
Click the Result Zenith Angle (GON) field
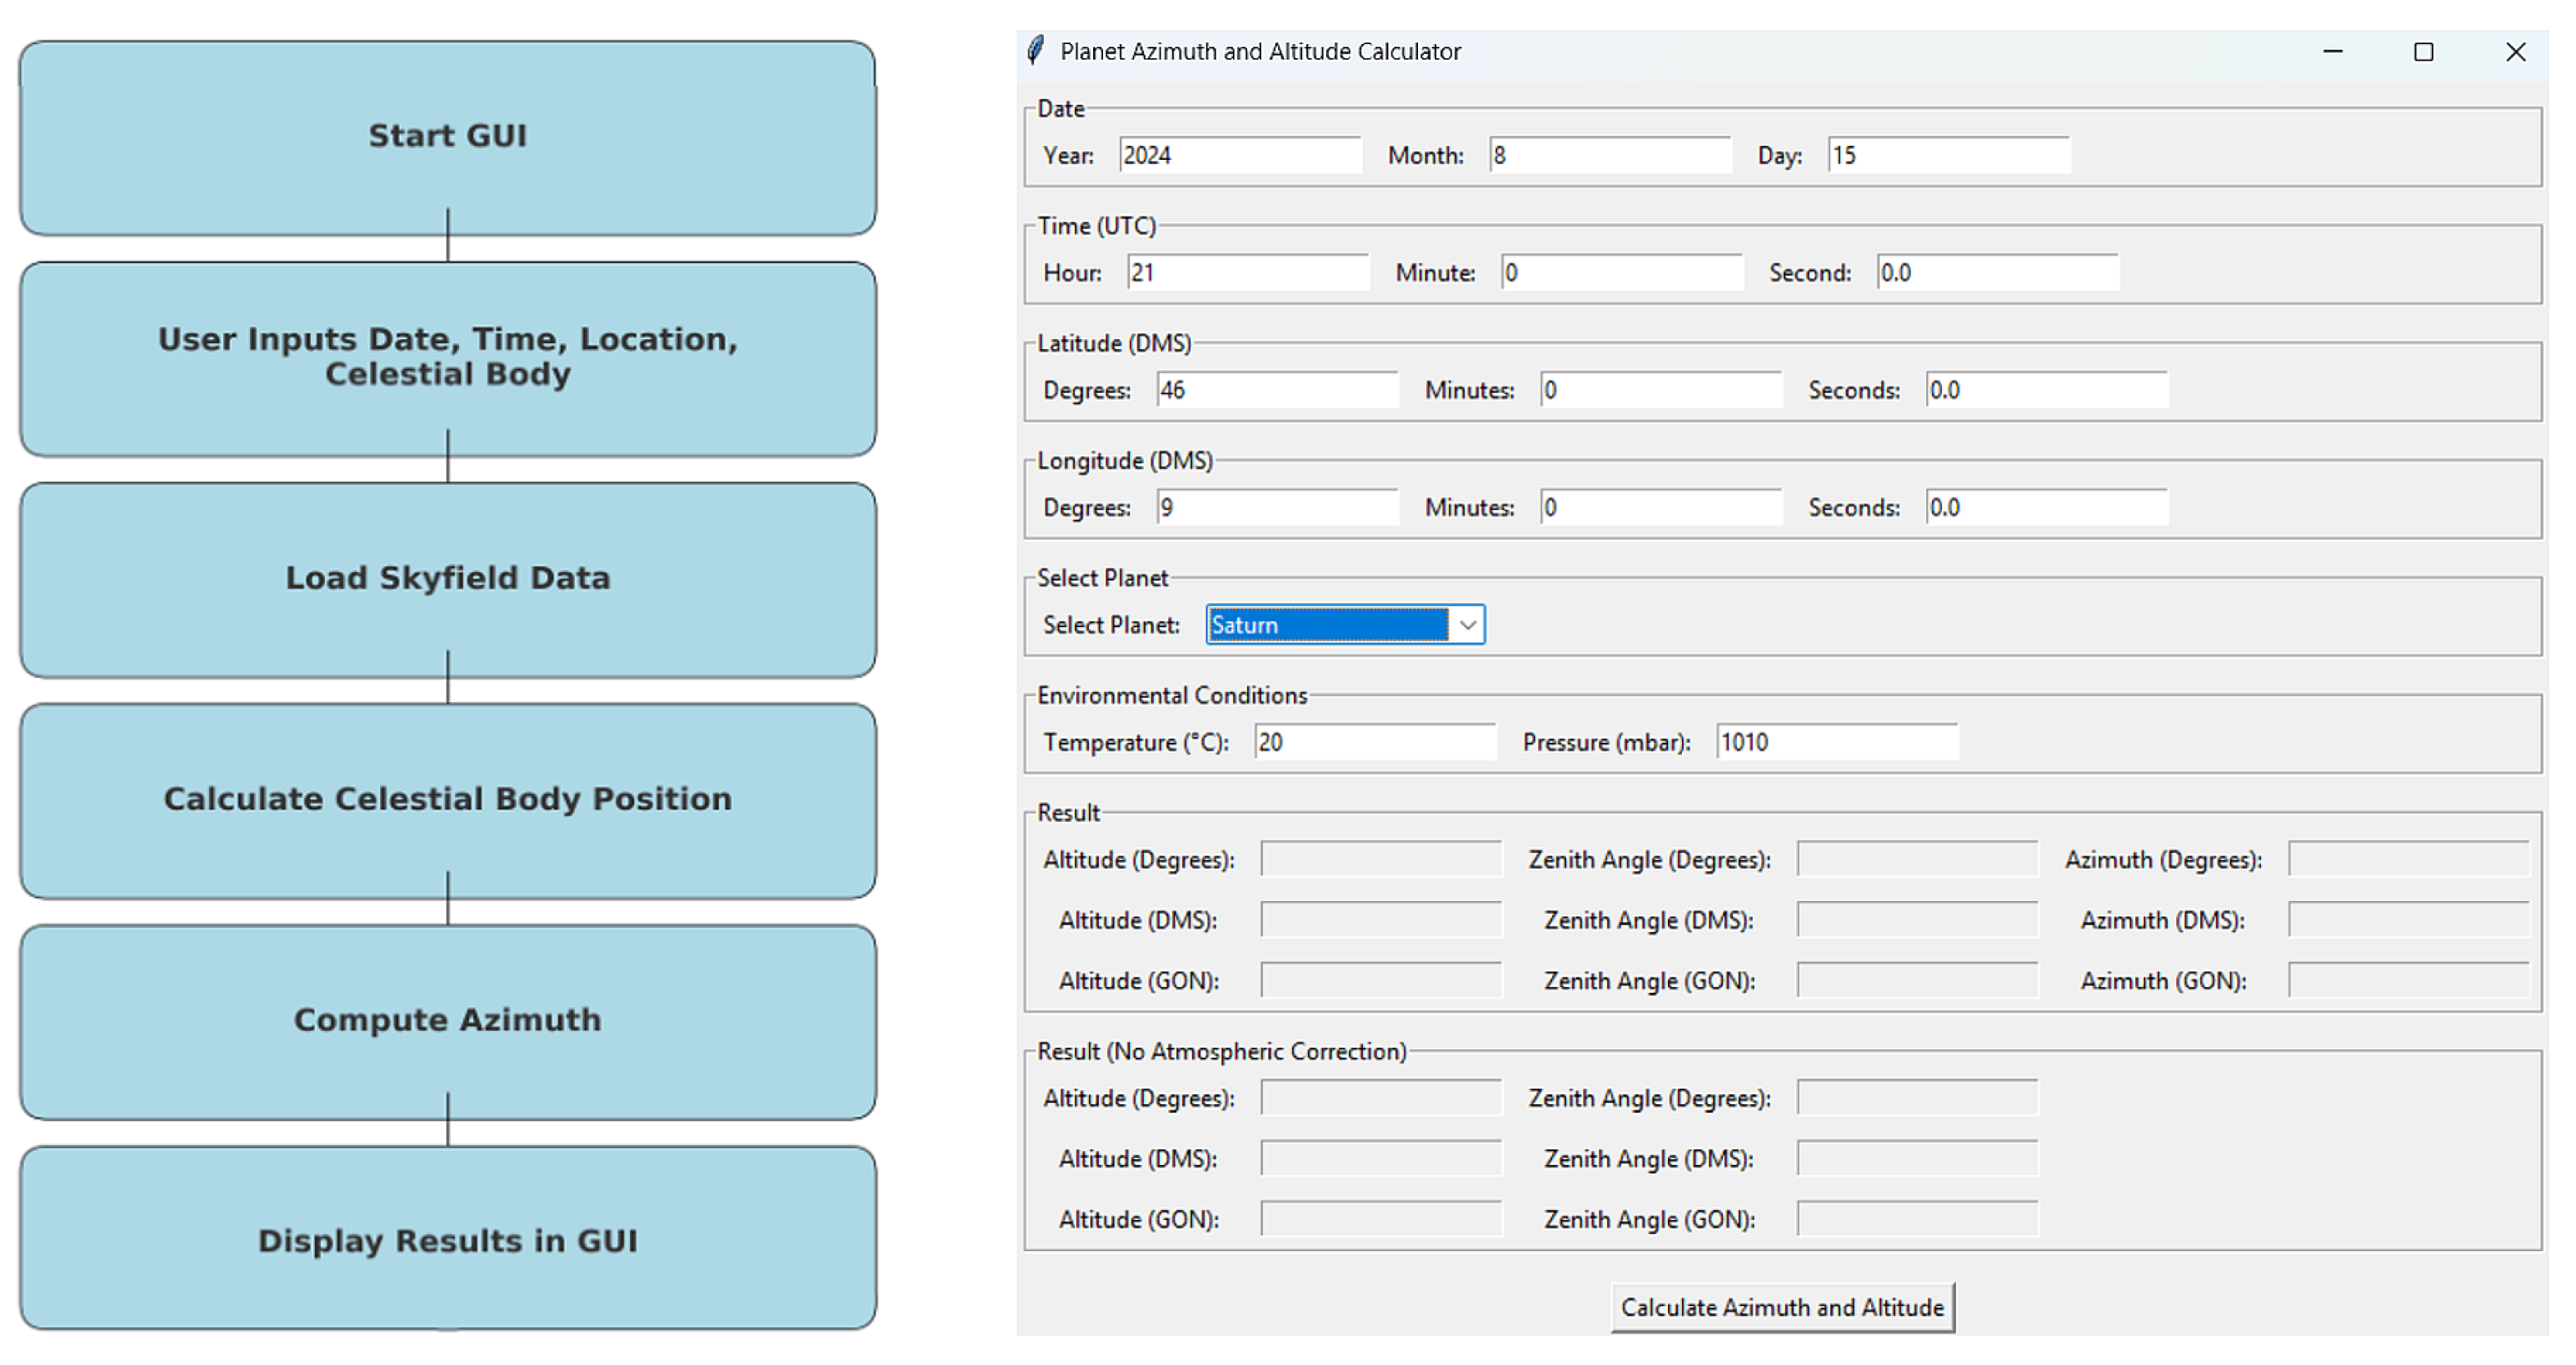1917,981
